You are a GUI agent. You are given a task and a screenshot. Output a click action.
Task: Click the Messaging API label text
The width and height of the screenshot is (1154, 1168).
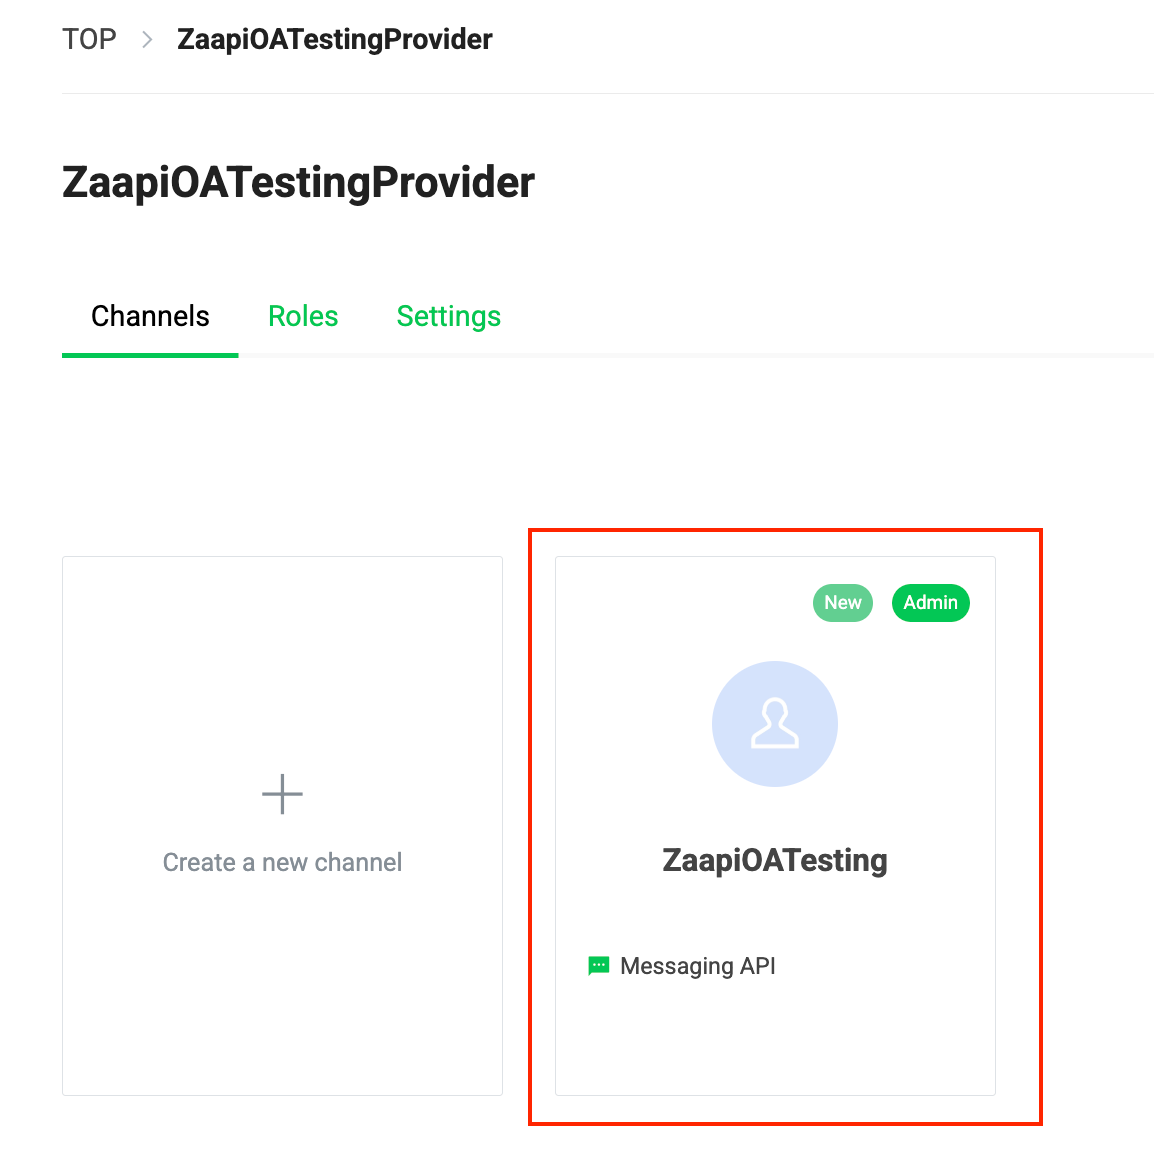698,966
